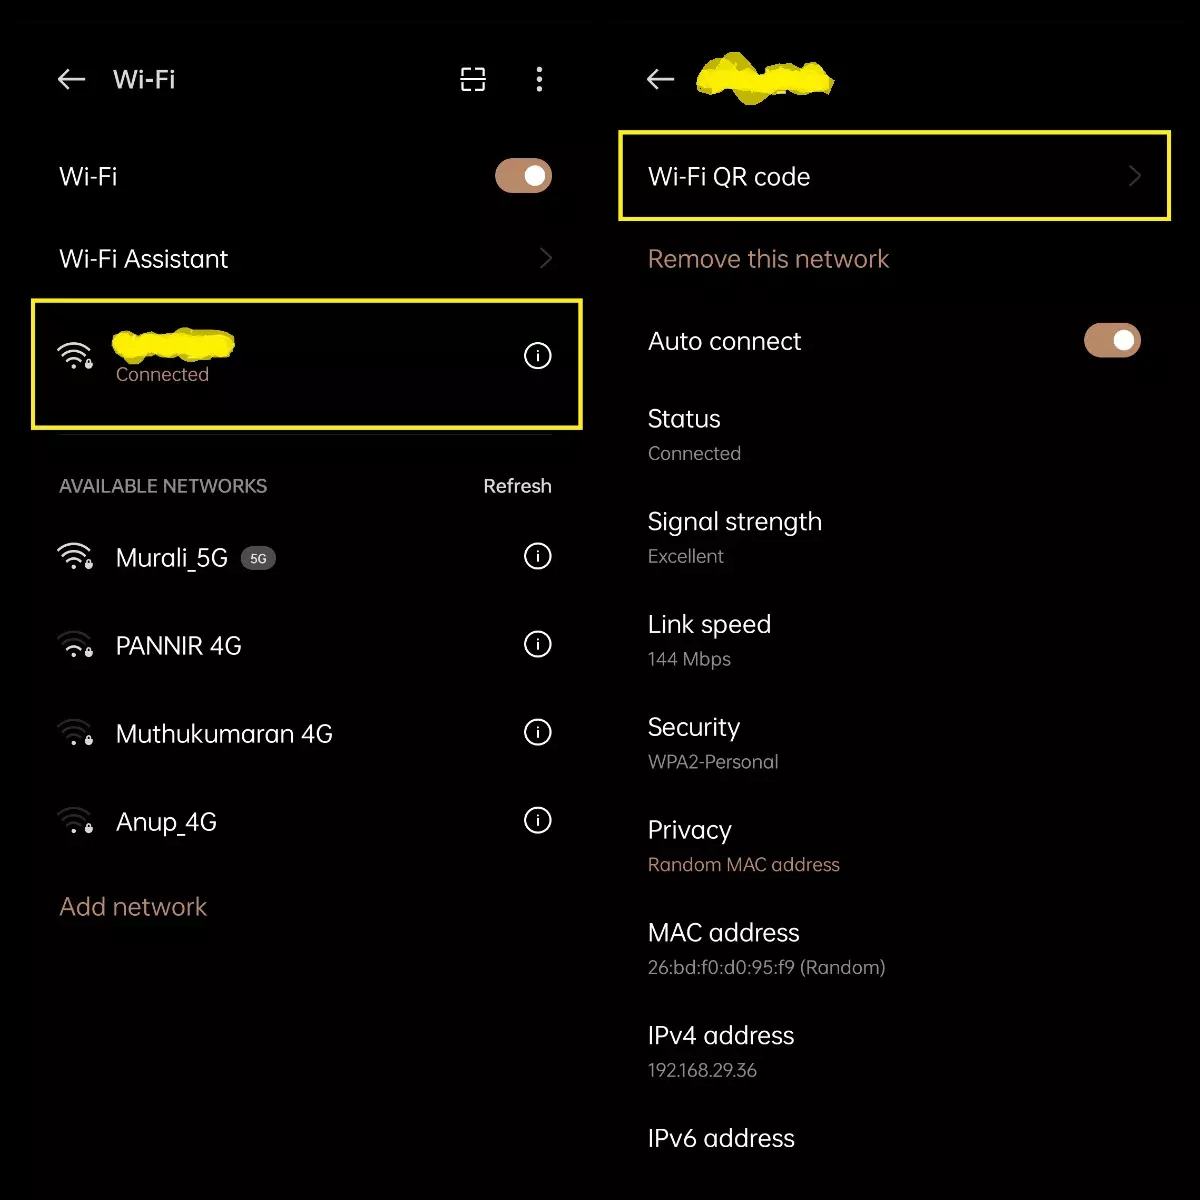This screenshot has height=1200, width=1200.
Task: Tap Remove this network
Action: tap(768, 259)
